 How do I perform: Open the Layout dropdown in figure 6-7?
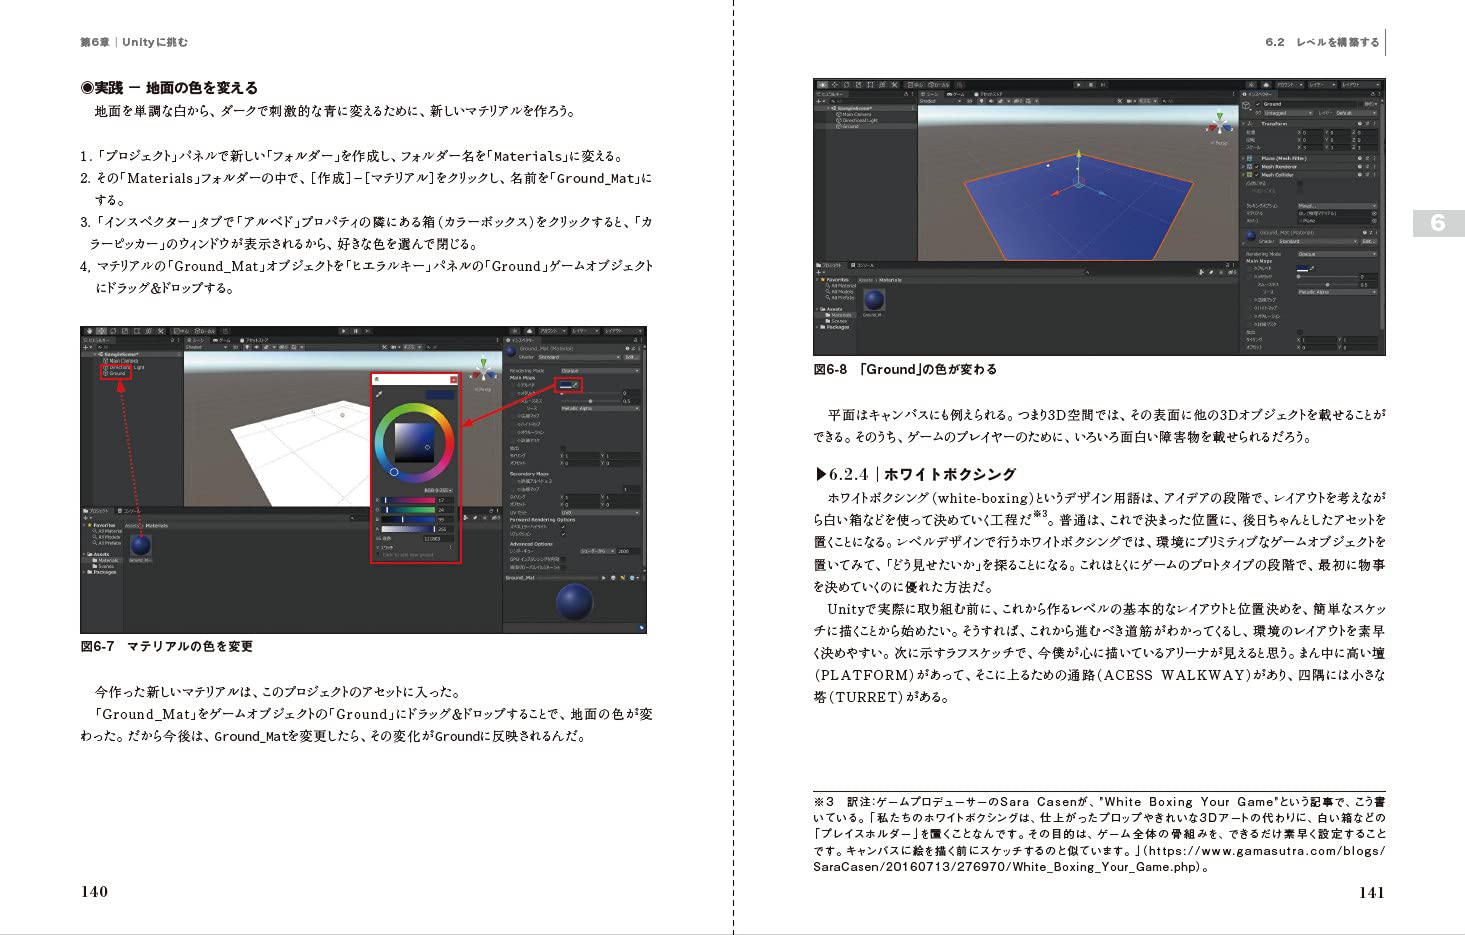point(623,331)
